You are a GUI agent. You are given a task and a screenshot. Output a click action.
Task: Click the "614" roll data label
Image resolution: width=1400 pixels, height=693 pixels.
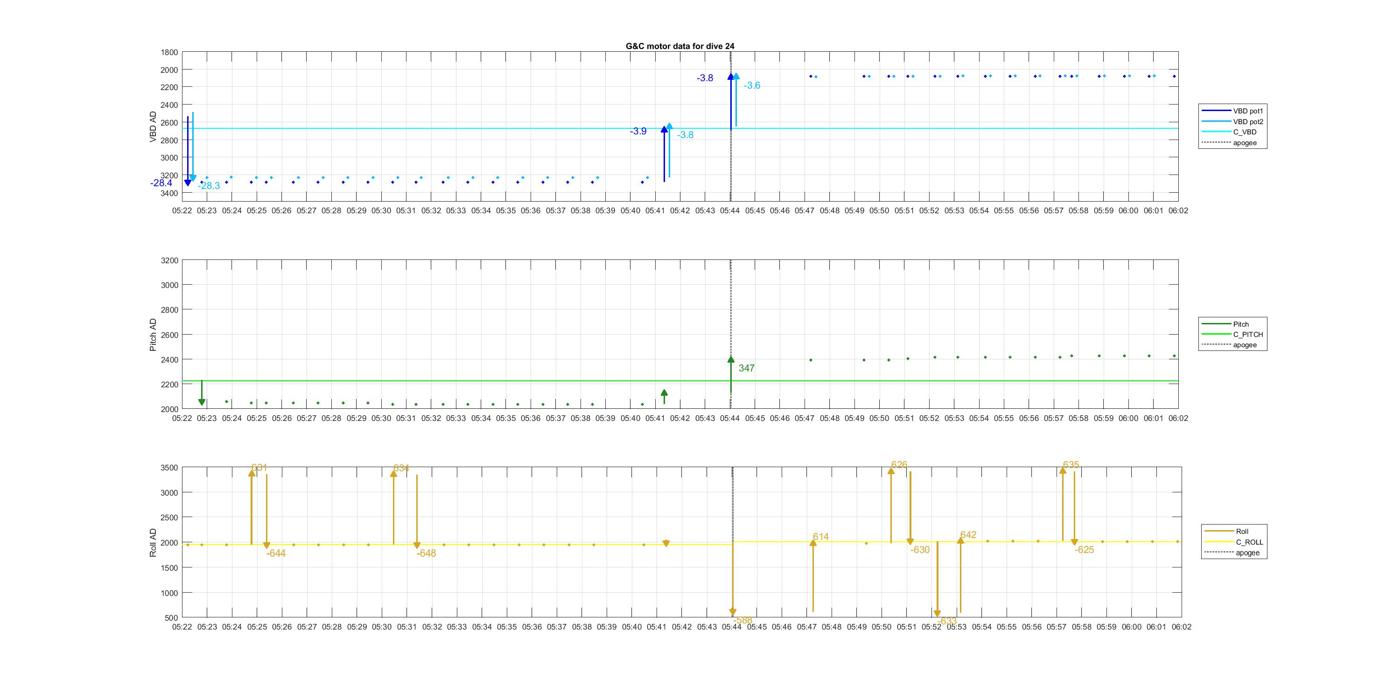click(821, 537)
